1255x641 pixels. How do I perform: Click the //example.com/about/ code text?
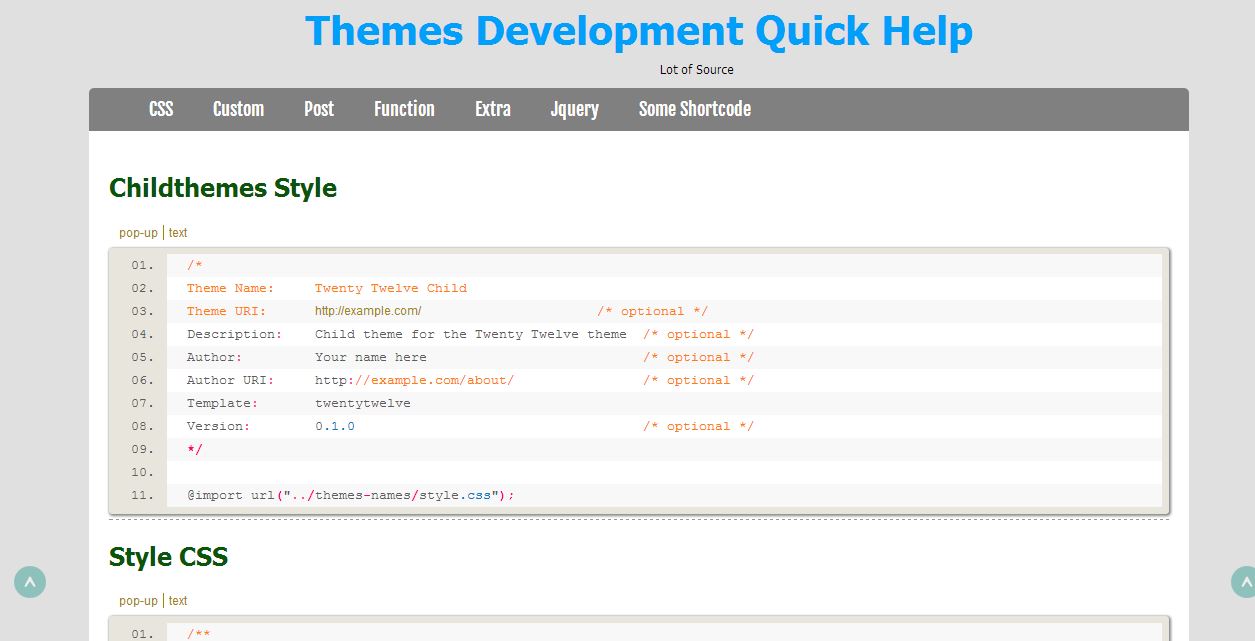pos(435,380)
